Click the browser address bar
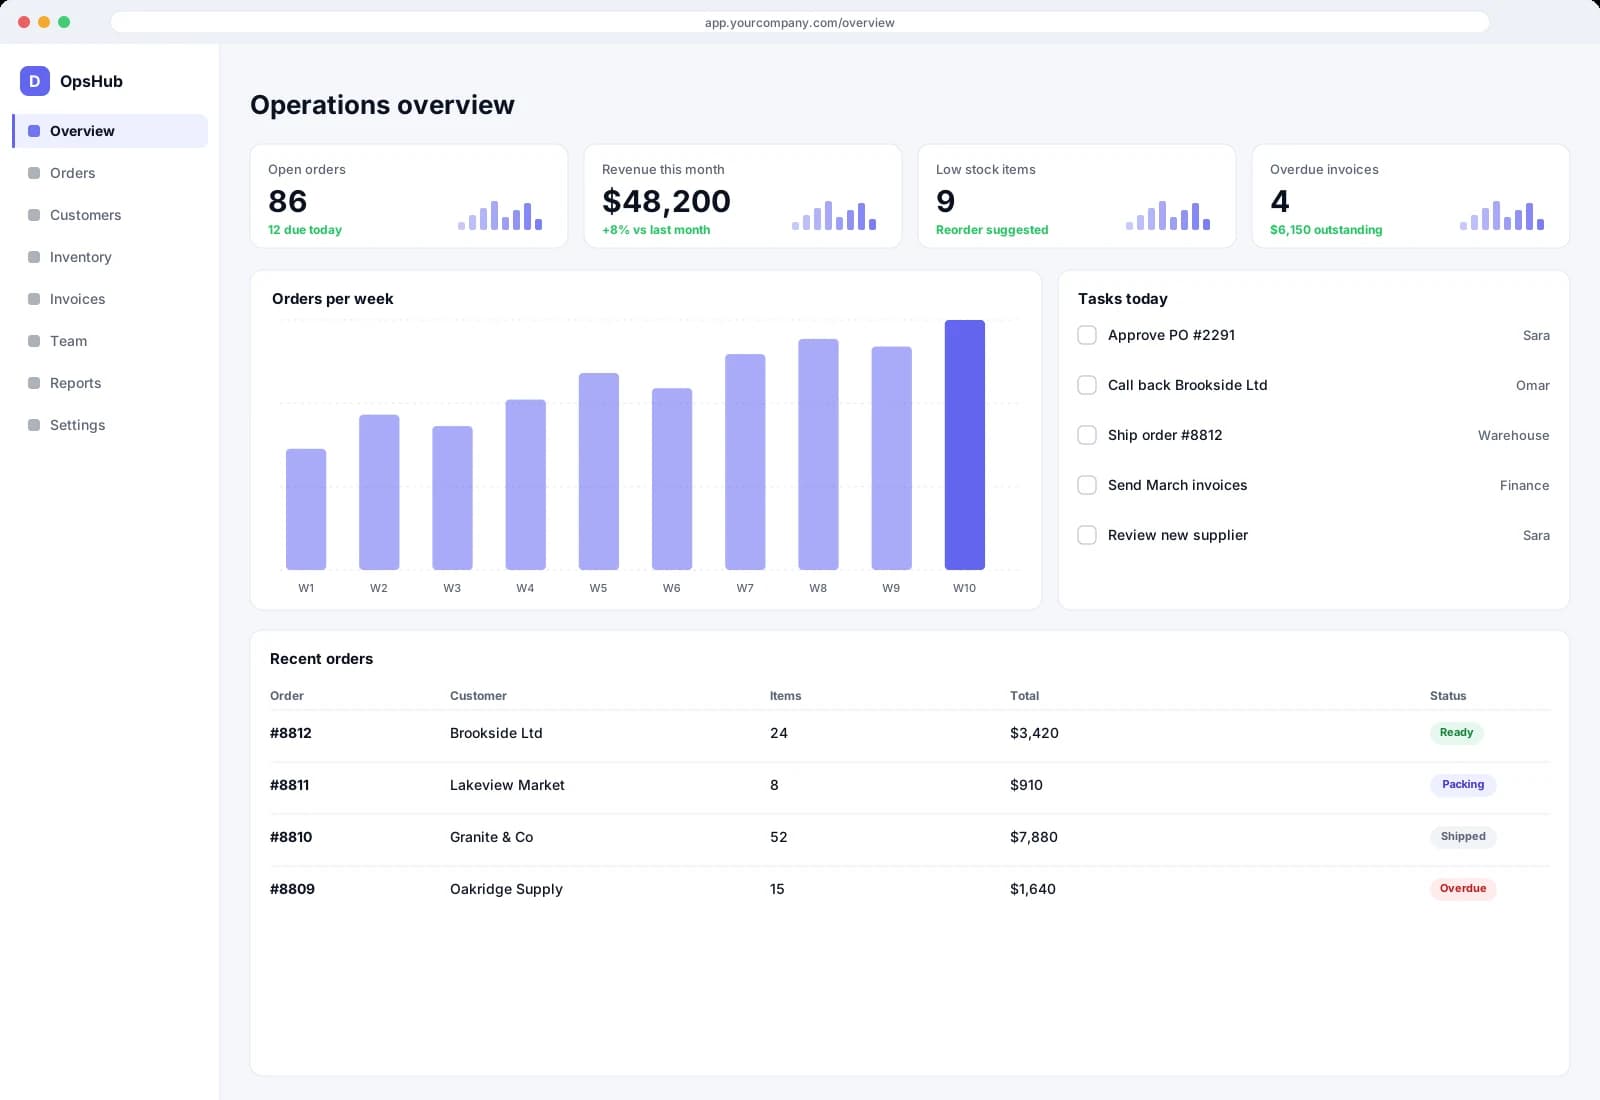Screen dimensions: 1600x1100 click(800, 22)
